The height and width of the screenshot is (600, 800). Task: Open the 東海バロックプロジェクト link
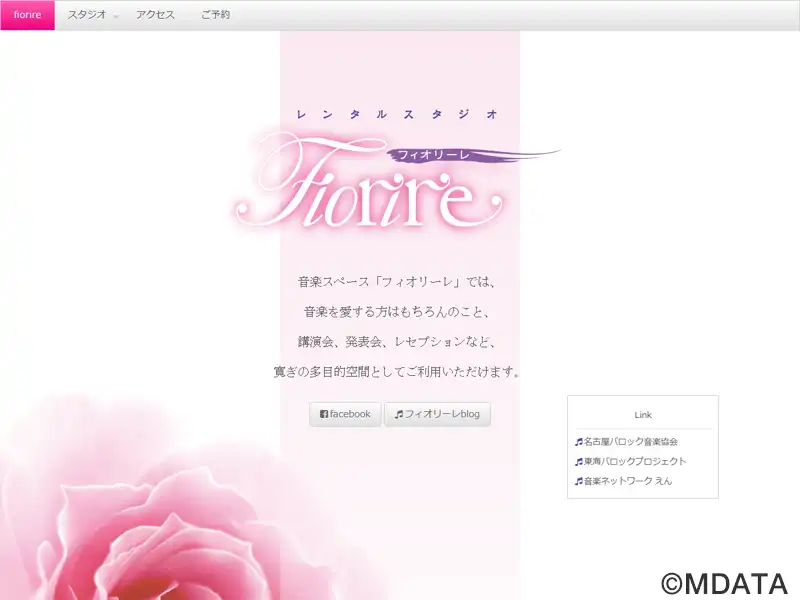[x=635, y=461]
